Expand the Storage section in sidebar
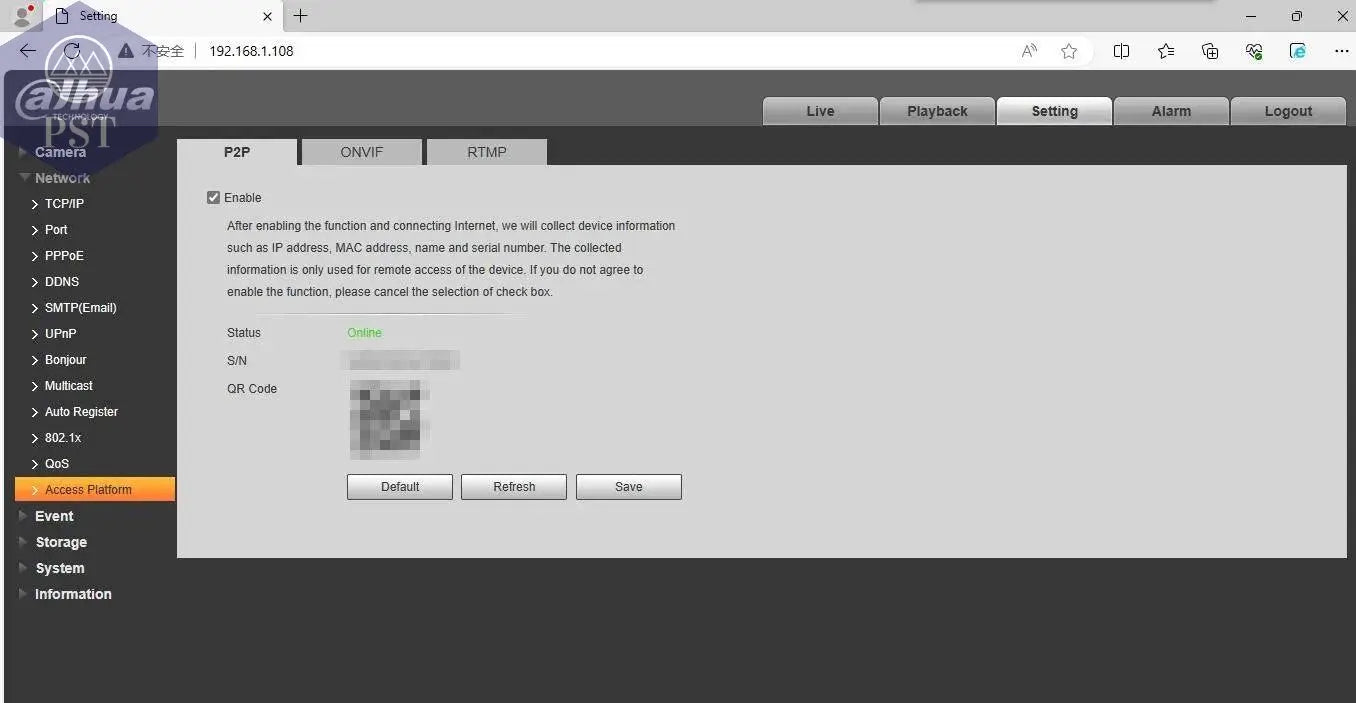1356x703 pixels. (x=61, y=542)
